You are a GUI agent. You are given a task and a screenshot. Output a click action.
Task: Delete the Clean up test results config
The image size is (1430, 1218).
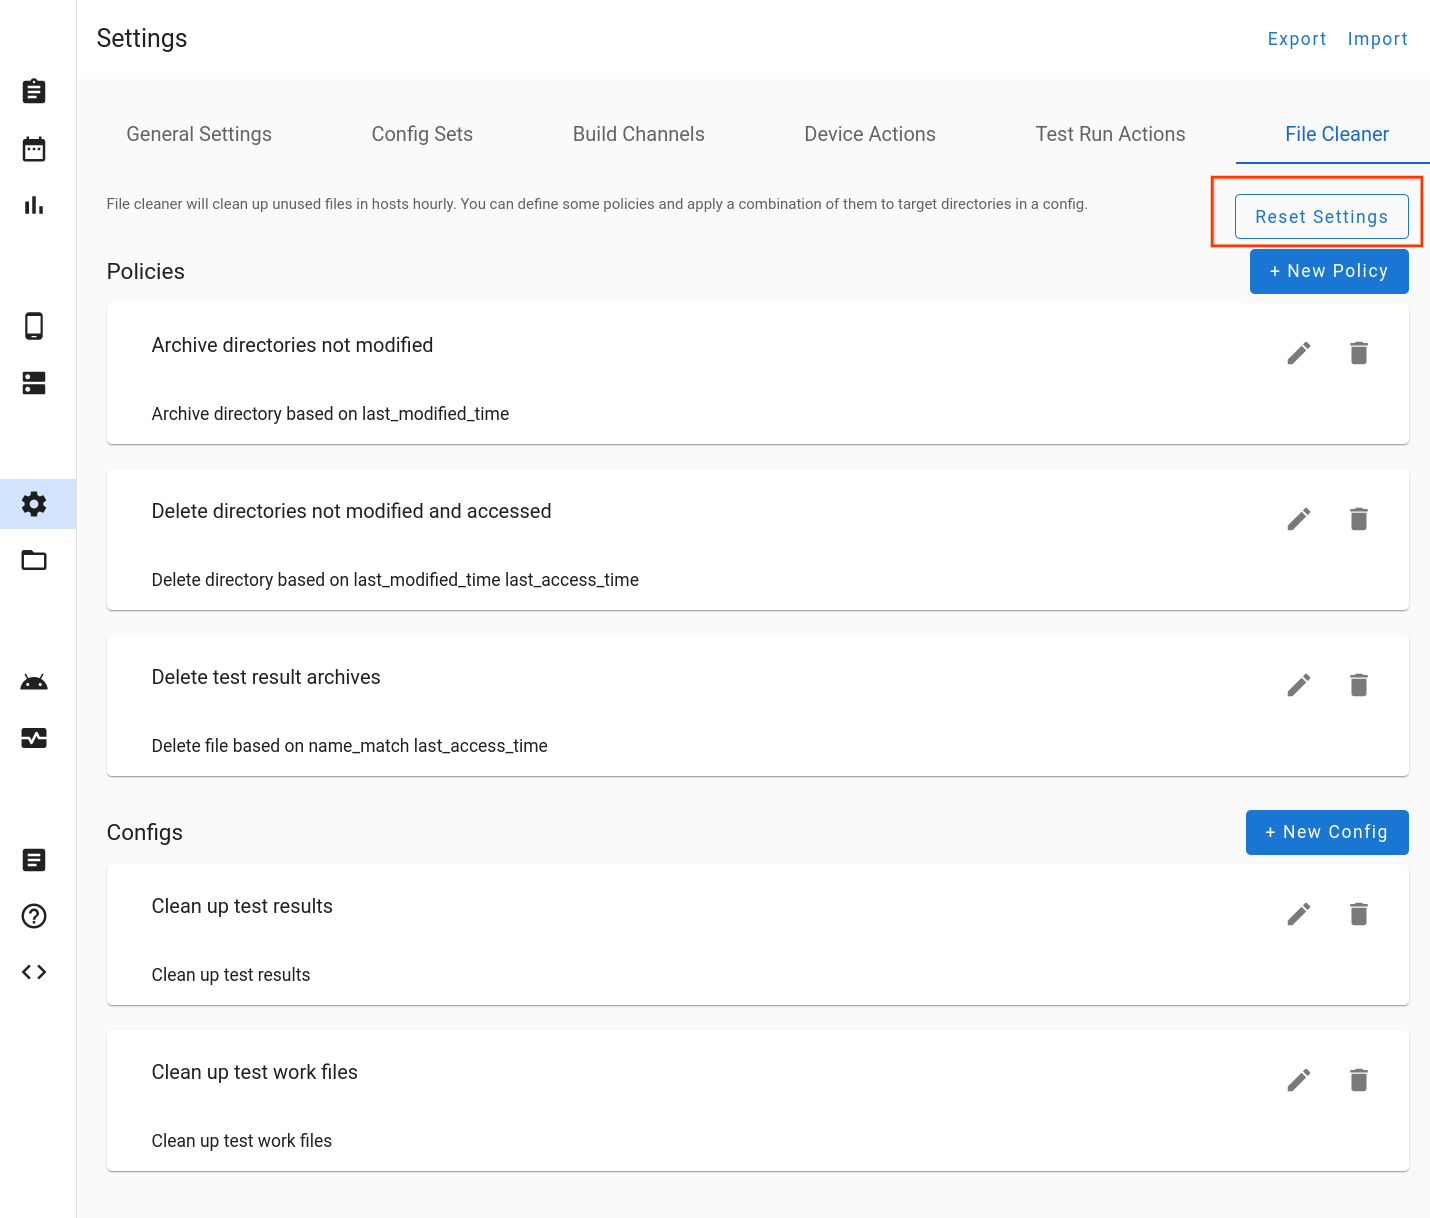click(1358, 913)
